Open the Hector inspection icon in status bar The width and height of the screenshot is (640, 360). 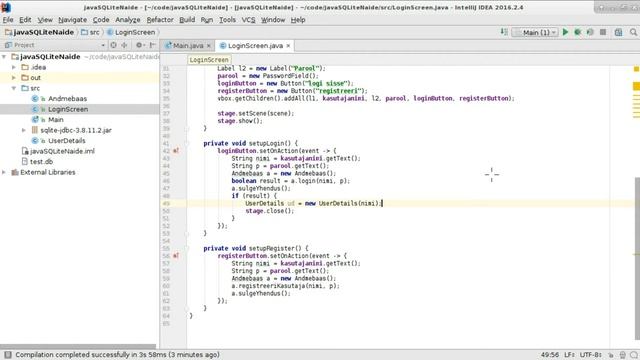click(x=622, y=355)
